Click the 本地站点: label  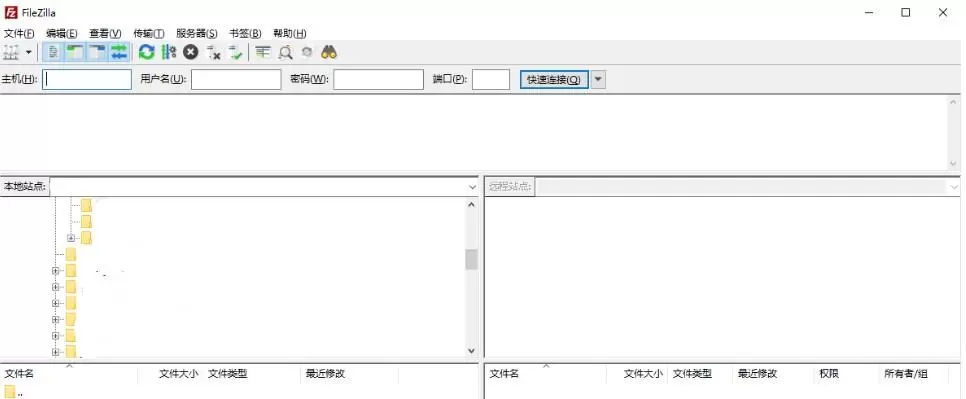point(25,187)
